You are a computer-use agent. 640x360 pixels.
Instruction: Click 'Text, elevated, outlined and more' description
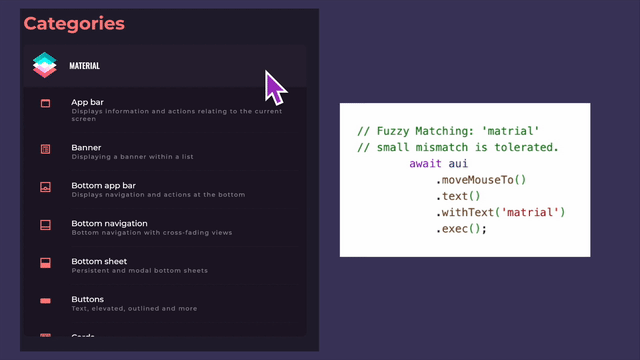(134, 309)
